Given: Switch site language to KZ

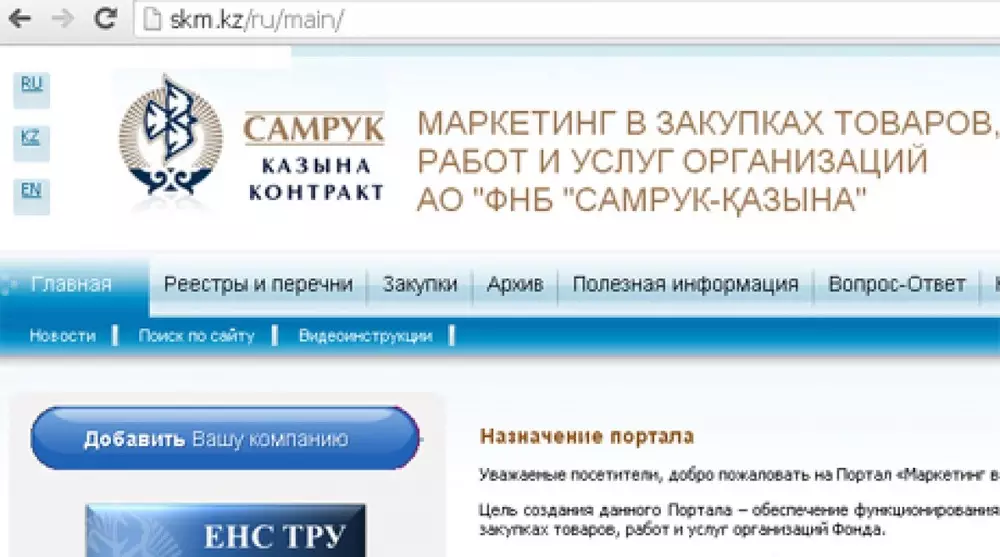Looking at the screenshot, I should (x=31, y=138).
